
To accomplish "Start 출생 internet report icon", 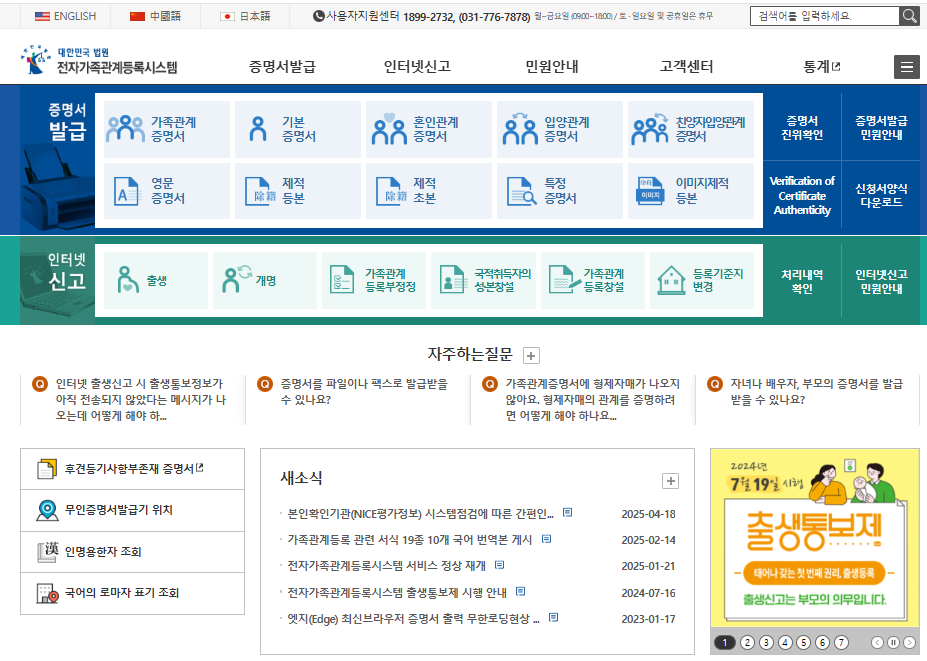I will 127,280.
